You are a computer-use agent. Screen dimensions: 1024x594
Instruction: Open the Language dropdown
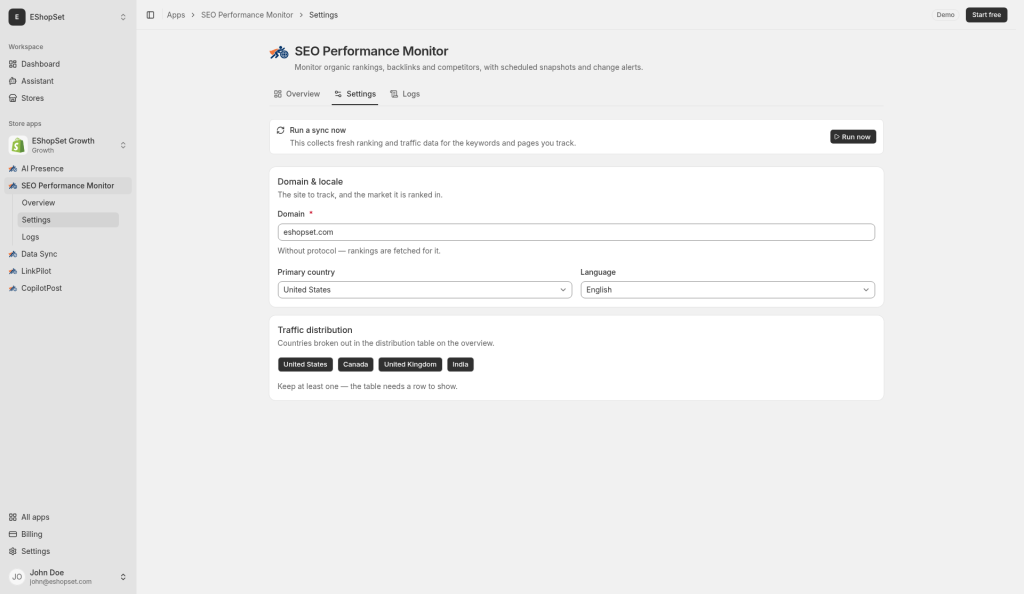coord(728,290)
